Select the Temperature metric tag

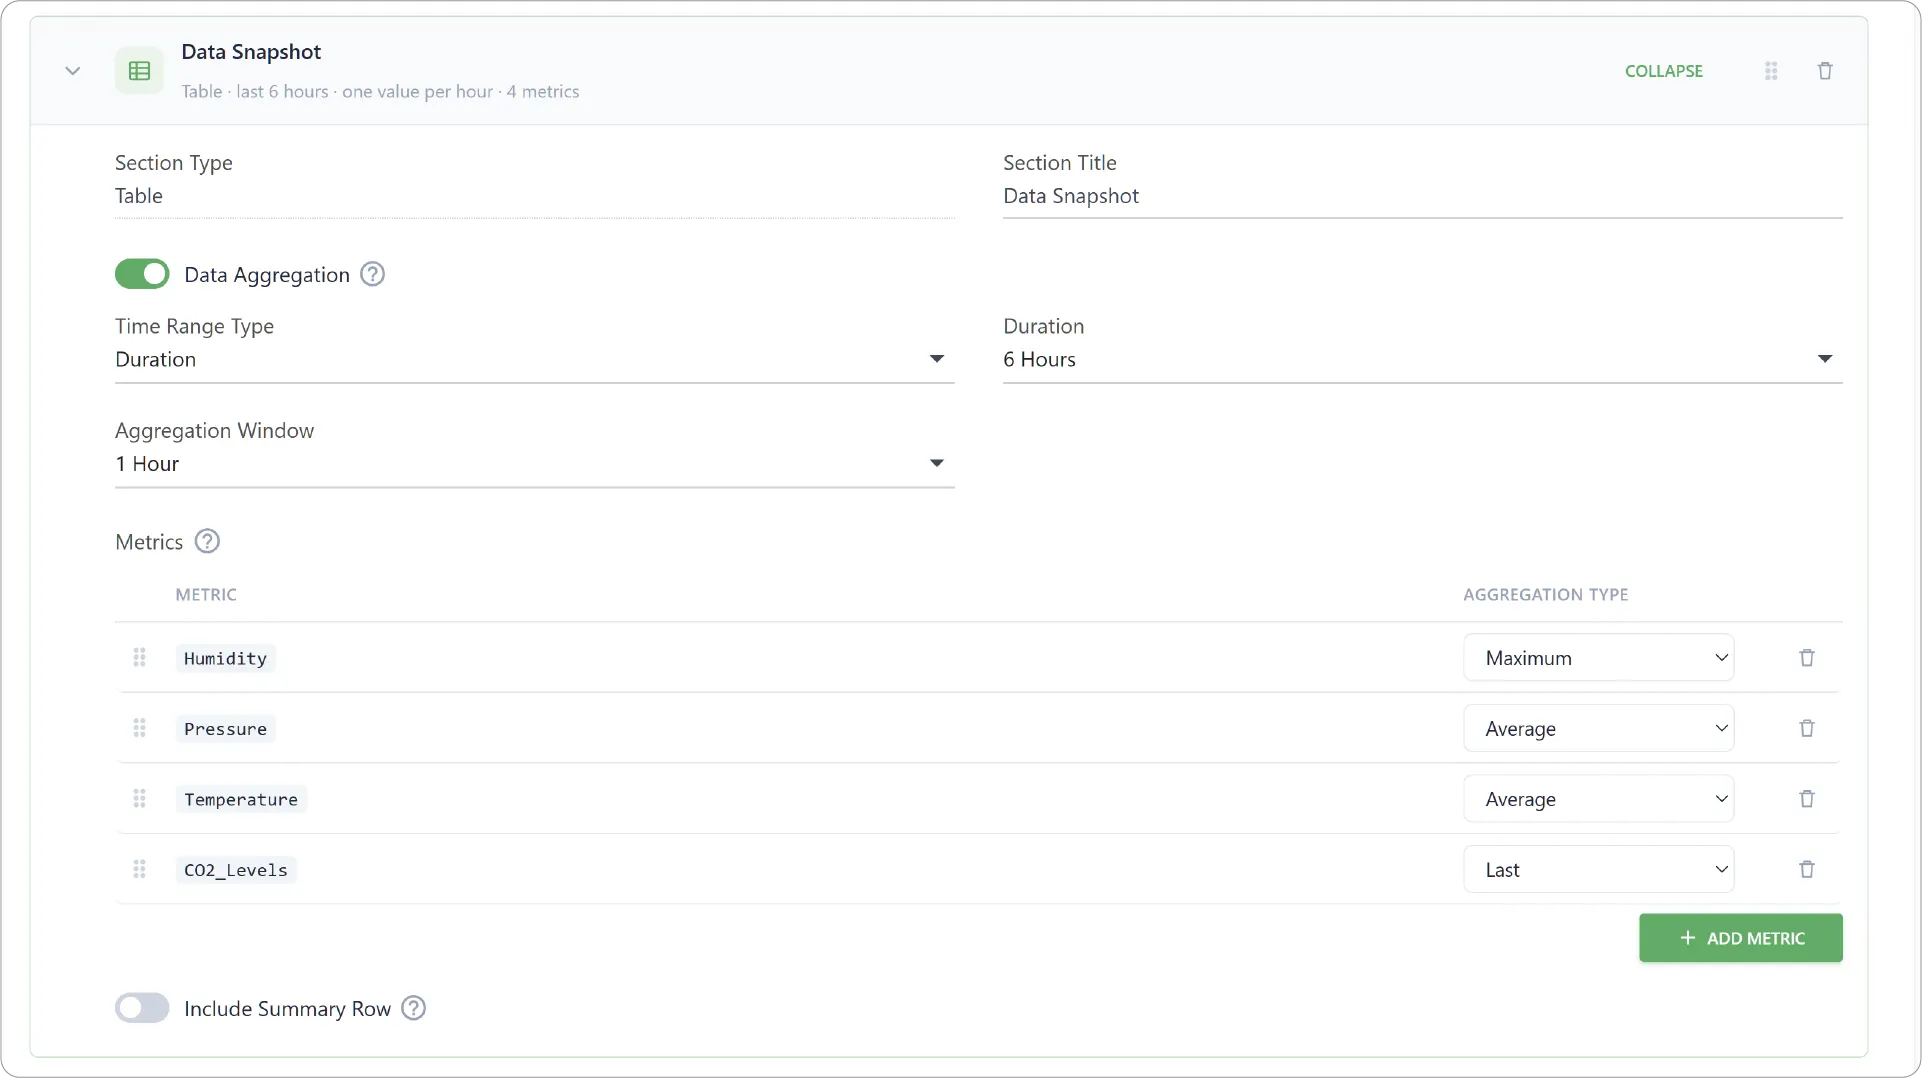(241, 799)
